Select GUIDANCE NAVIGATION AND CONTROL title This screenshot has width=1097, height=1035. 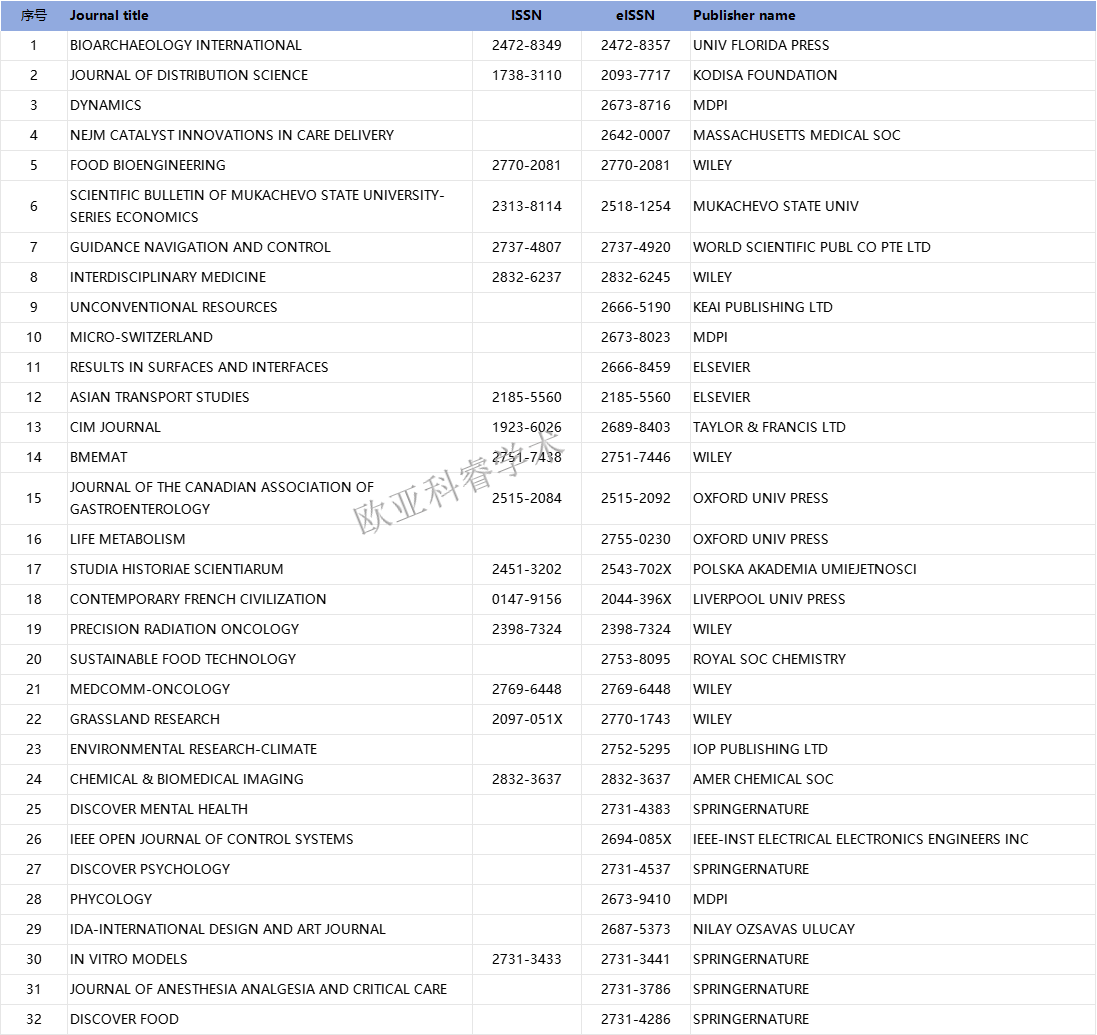(x=200, y=248)
